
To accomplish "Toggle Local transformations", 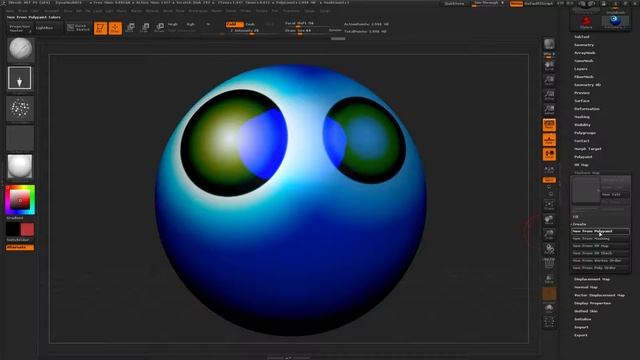I will coord(549,154).
